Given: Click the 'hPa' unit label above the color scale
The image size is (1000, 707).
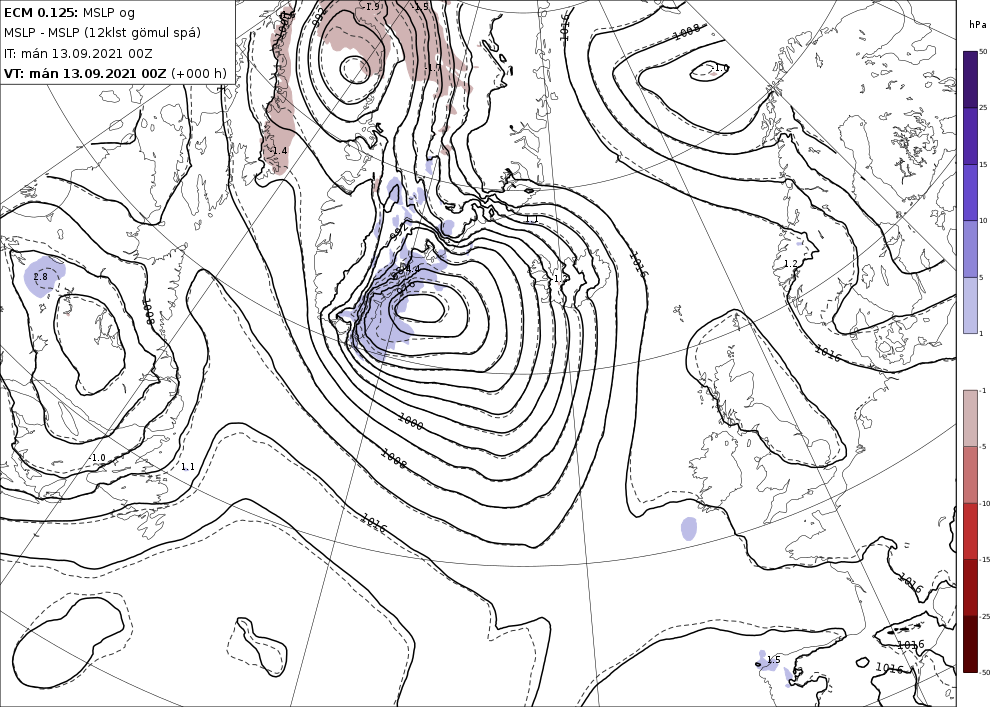Looking at the screenshot, I should 977,25.
